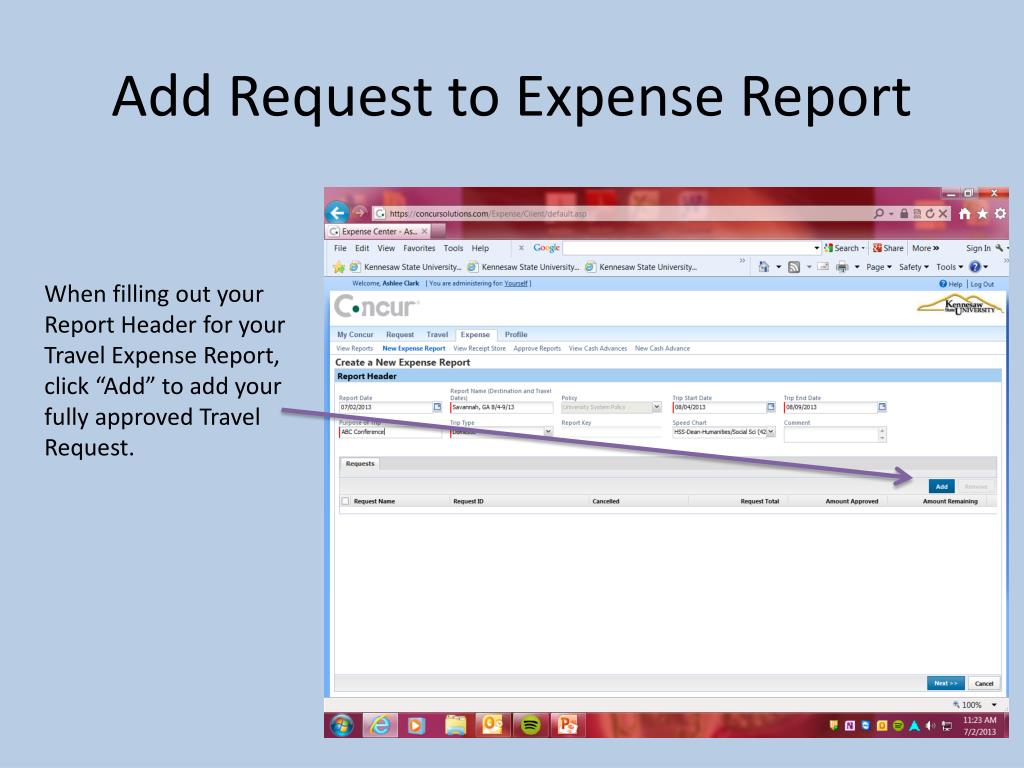Screen dimensions: 1024x768
Task: Click the New Cash Advance link
Action: (x=662, y=349)
